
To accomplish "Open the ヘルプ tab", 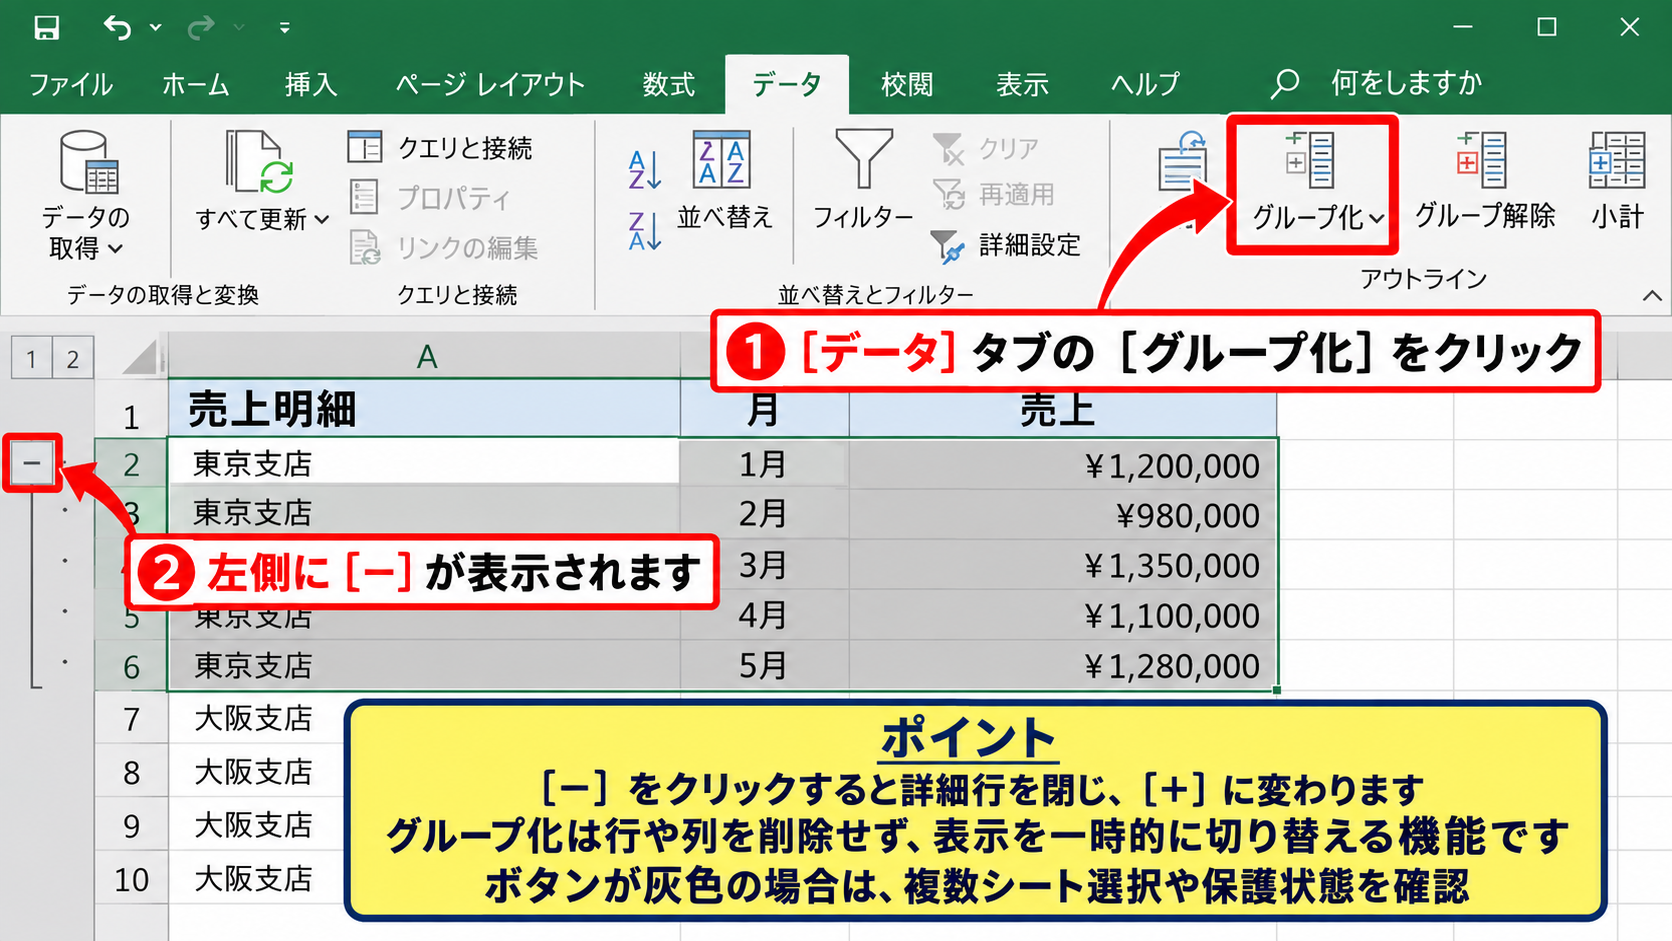I will (1146, 84).
